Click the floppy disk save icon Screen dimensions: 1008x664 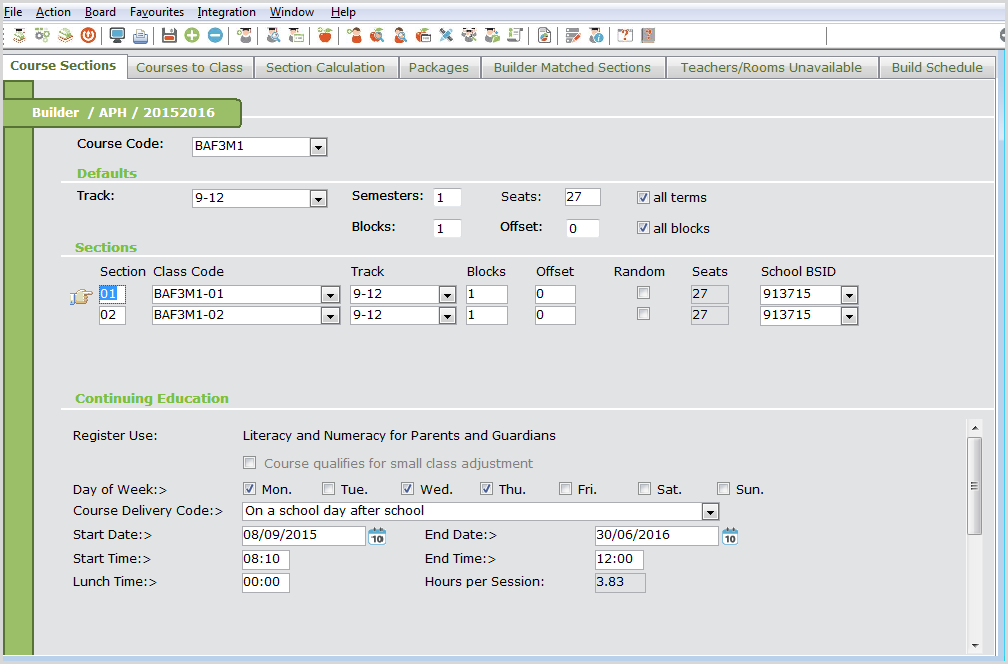(x=169, y=36)
